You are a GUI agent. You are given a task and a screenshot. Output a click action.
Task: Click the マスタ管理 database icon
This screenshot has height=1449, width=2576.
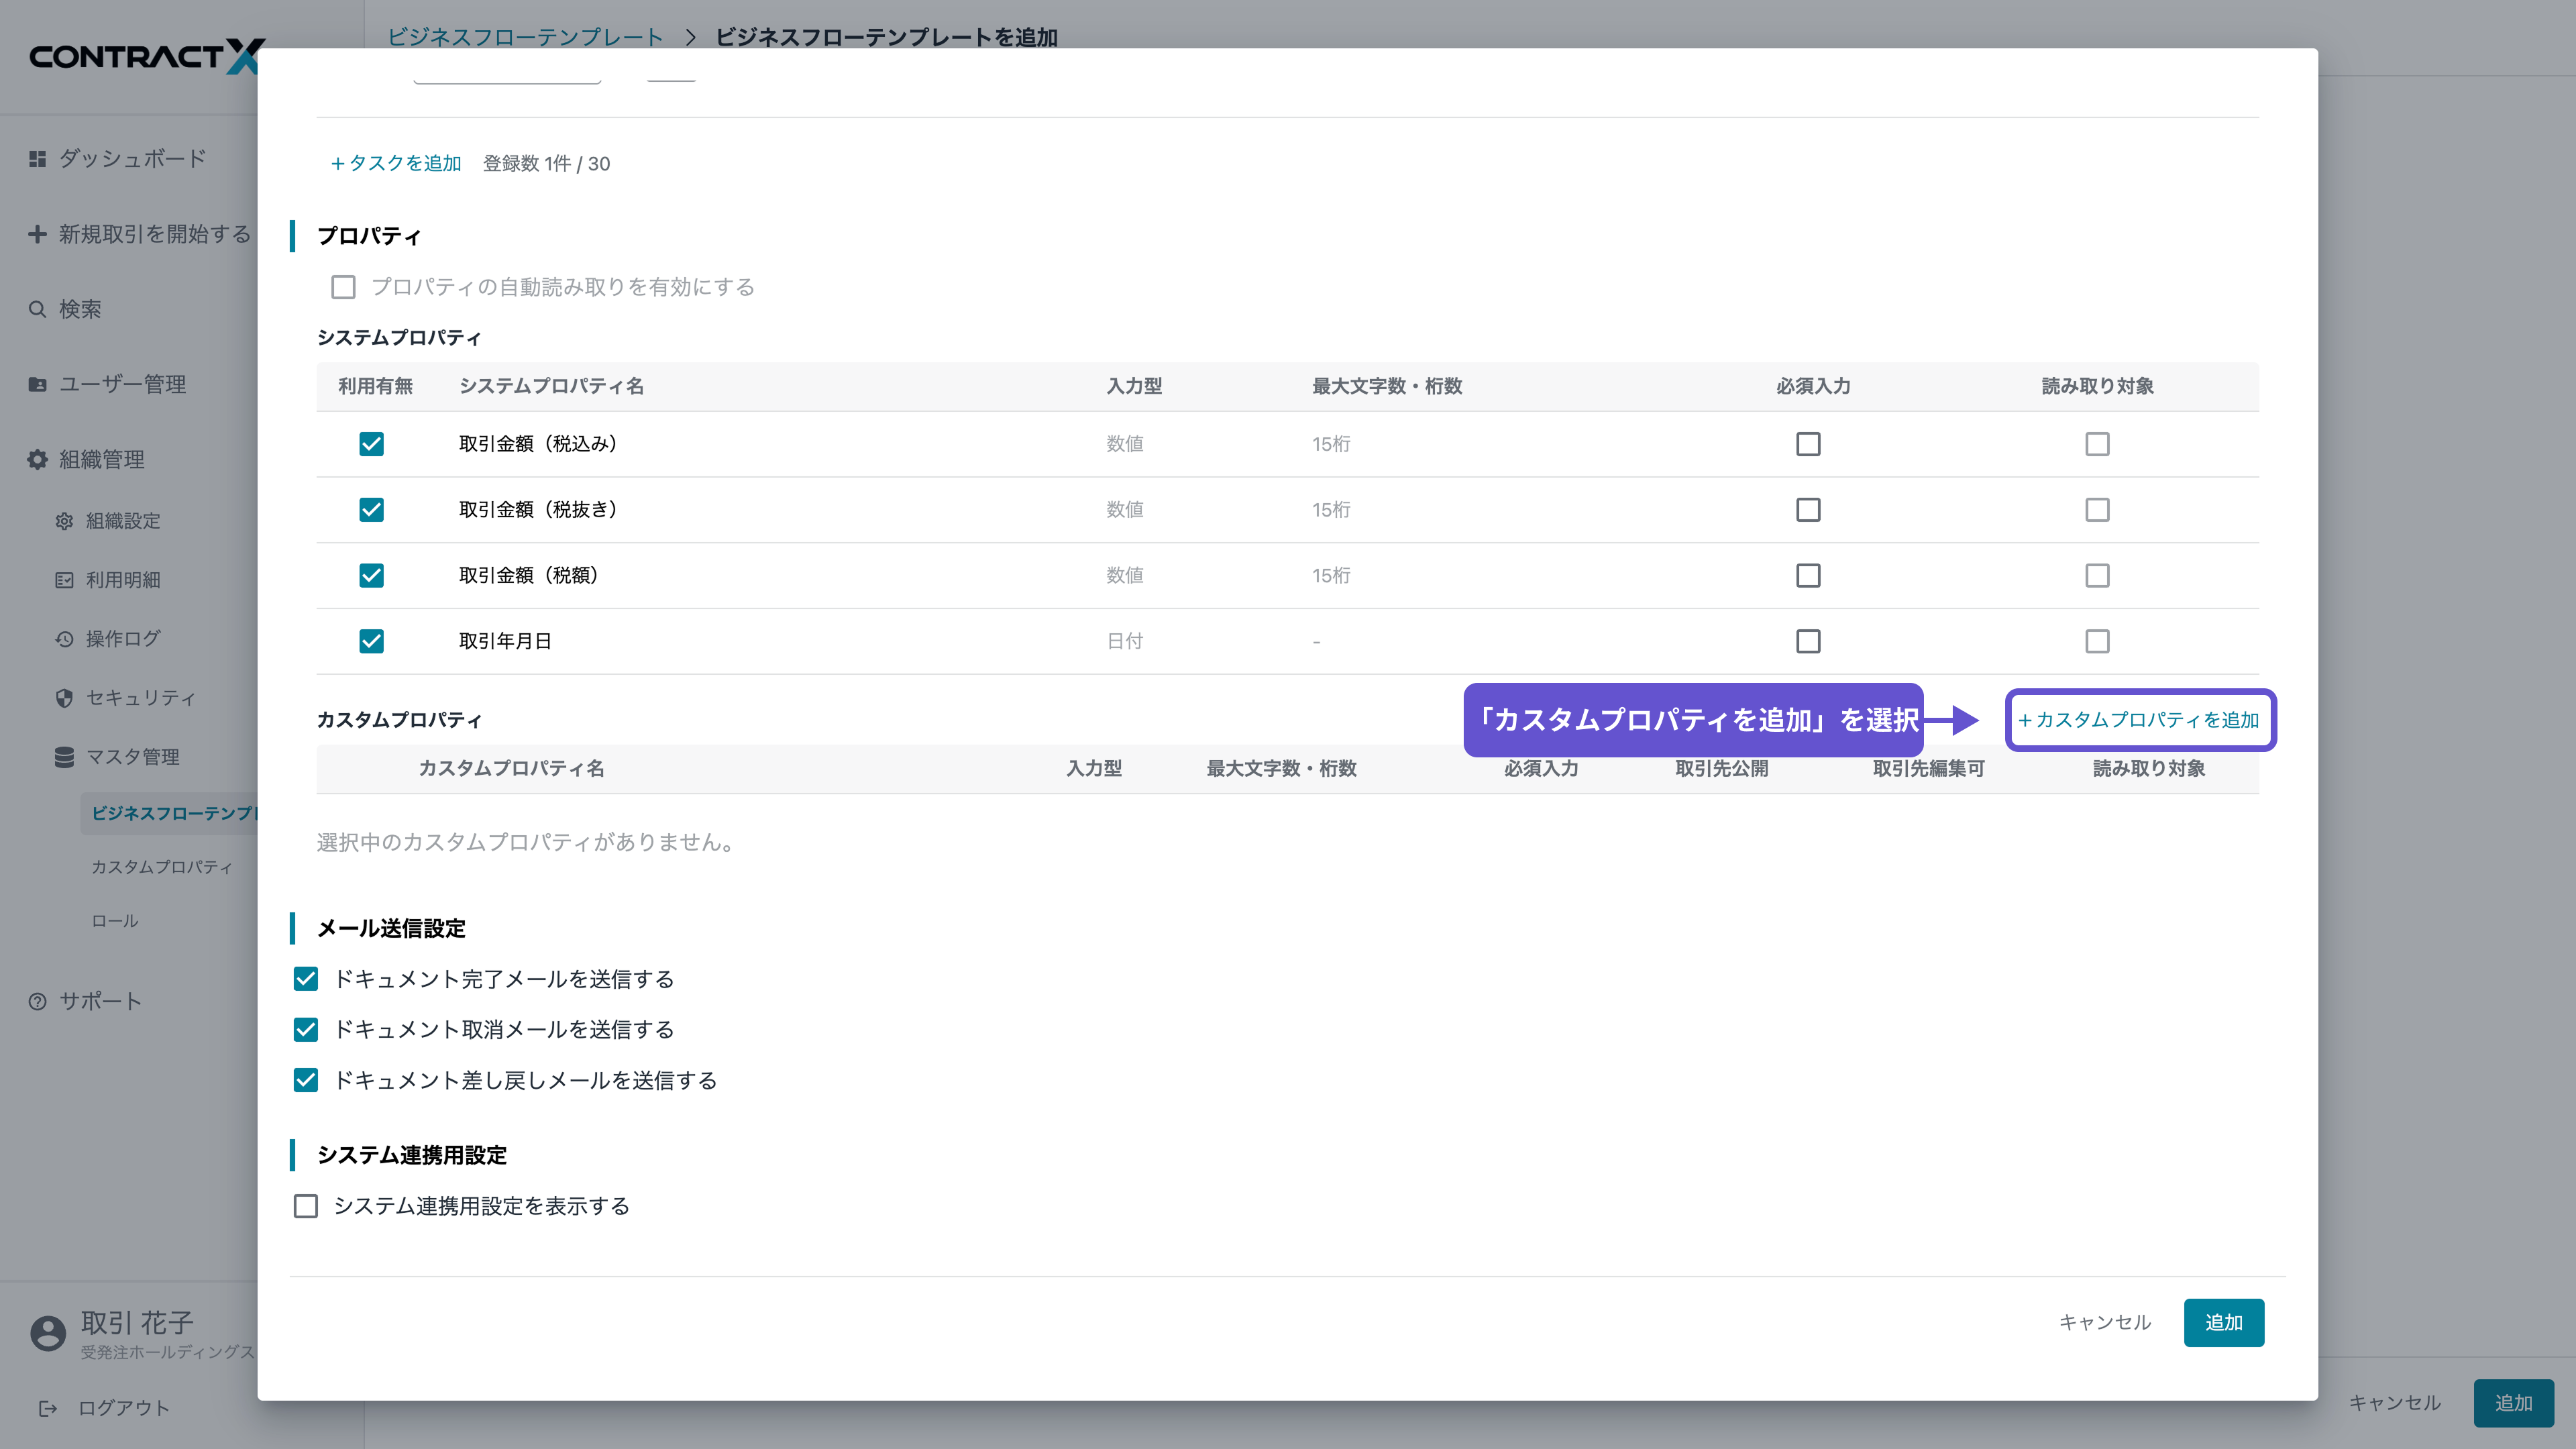pyautogui.click(x=64, y=757)
